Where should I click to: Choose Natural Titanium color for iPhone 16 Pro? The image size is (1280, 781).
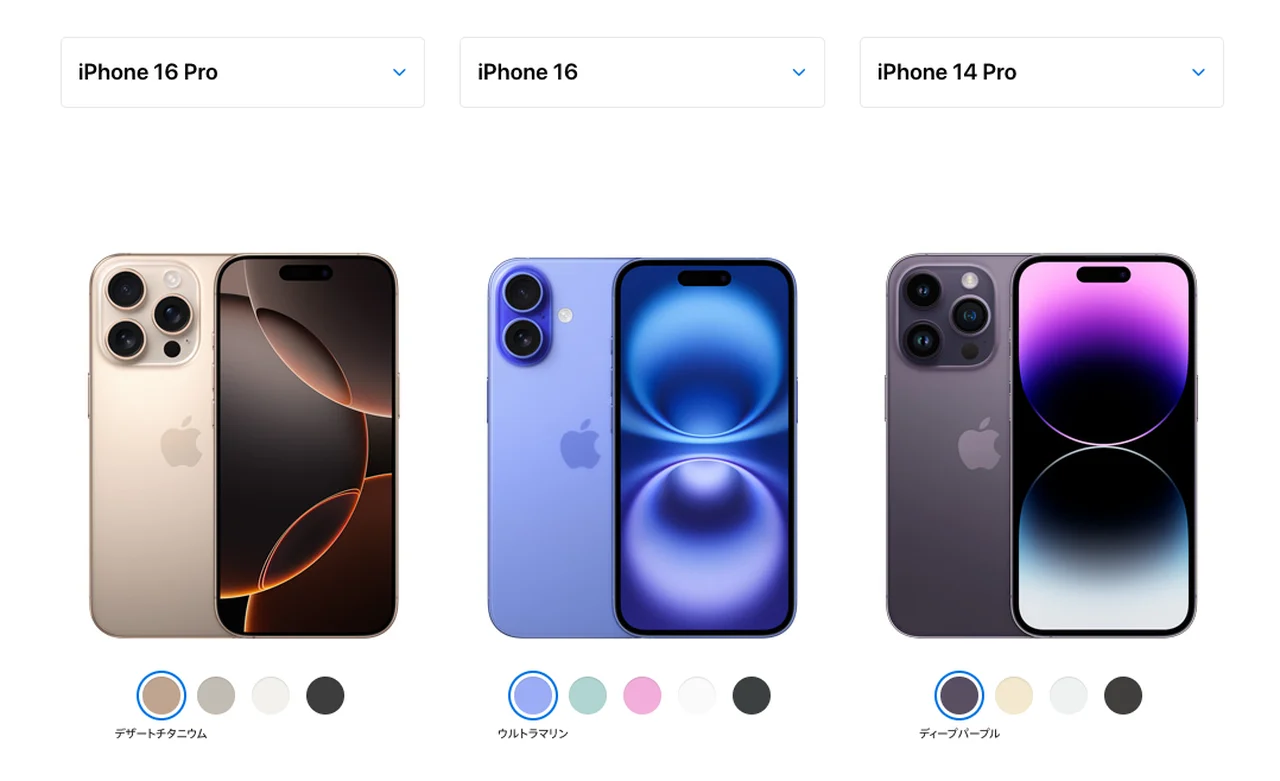pyautogui.click(x=216, y=695)
